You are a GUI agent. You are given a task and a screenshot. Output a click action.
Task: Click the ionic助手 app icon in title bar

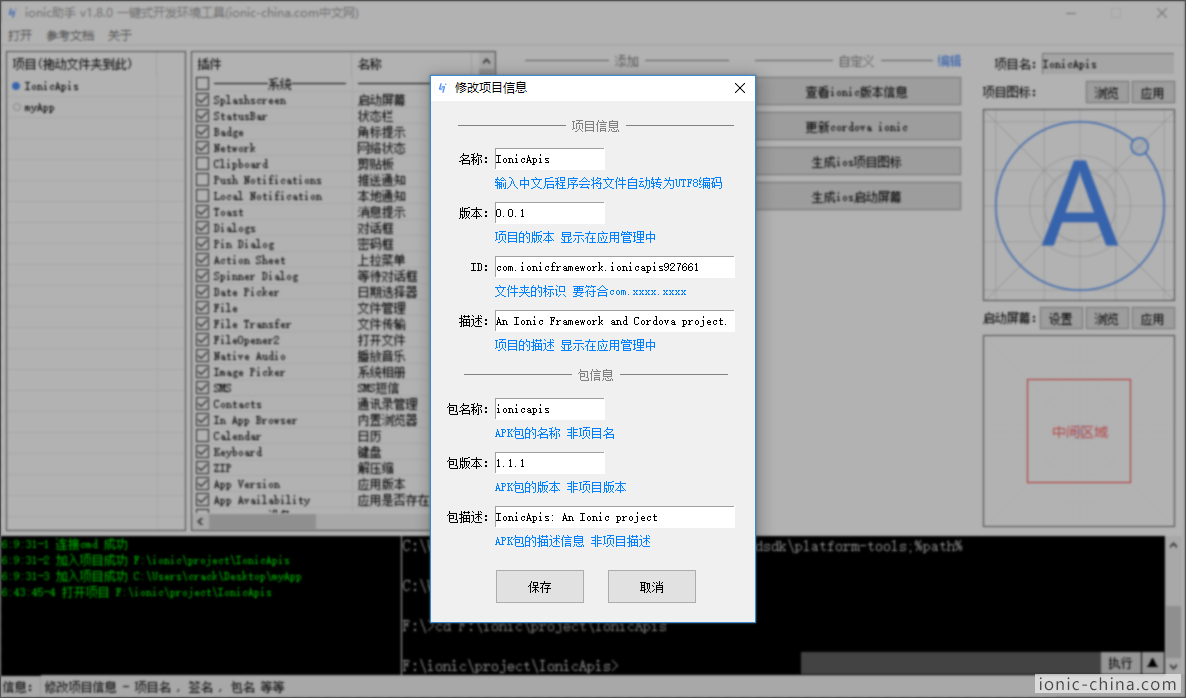point(12,13)
